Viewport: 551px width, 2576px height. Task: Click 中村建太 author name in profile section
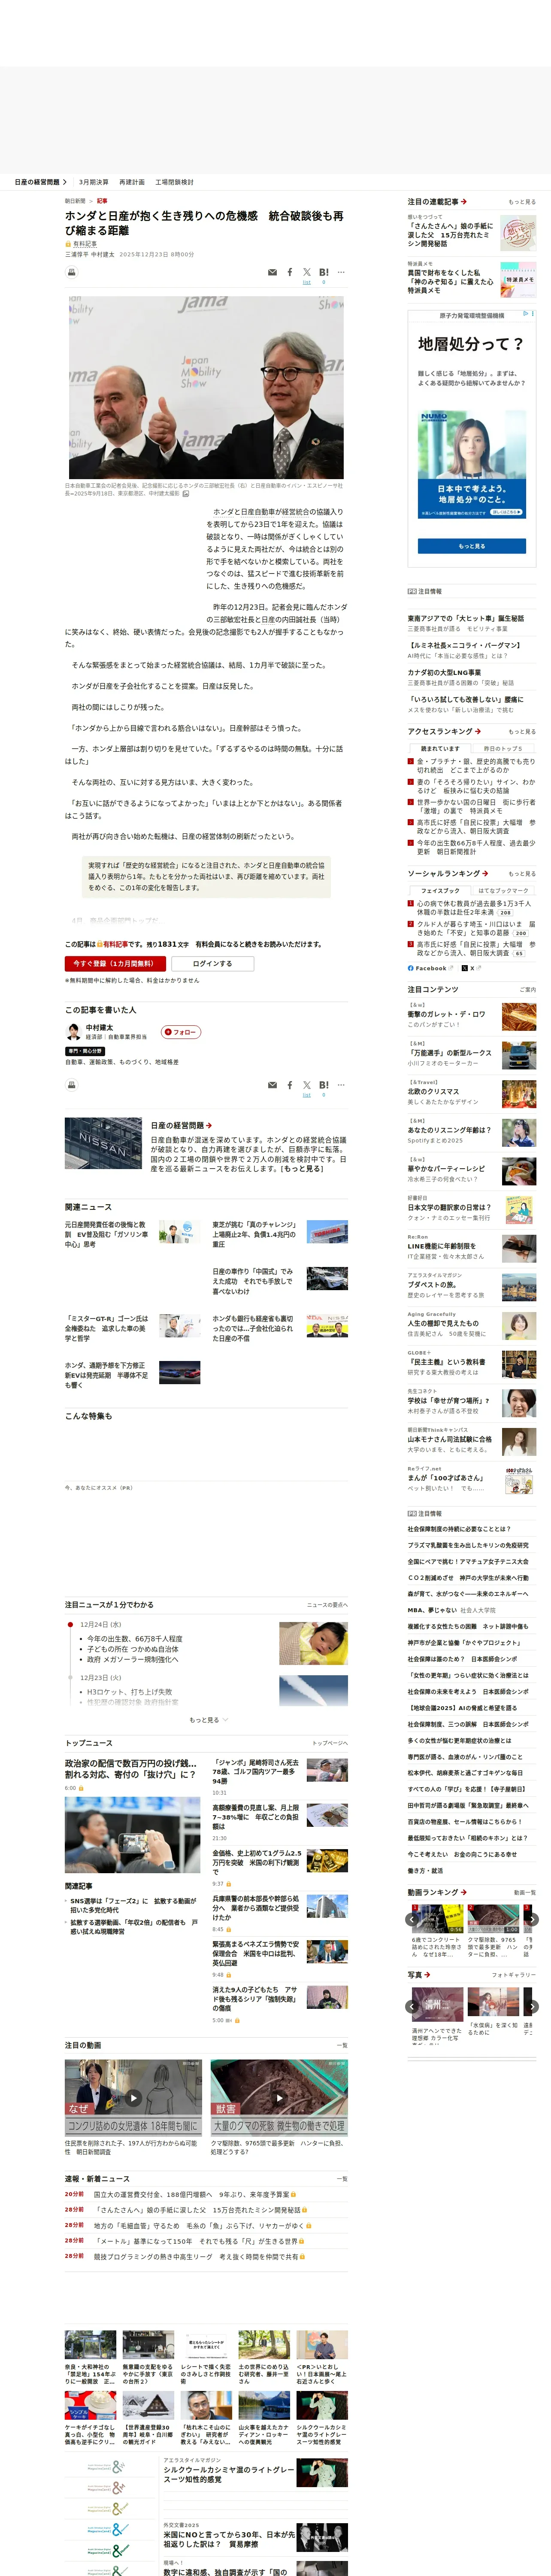click(99, 1027)
